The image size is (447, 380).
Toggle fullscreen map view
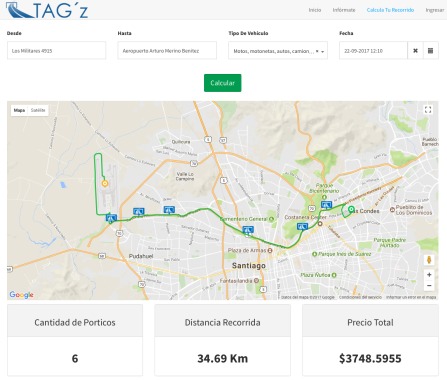[428, 110]
